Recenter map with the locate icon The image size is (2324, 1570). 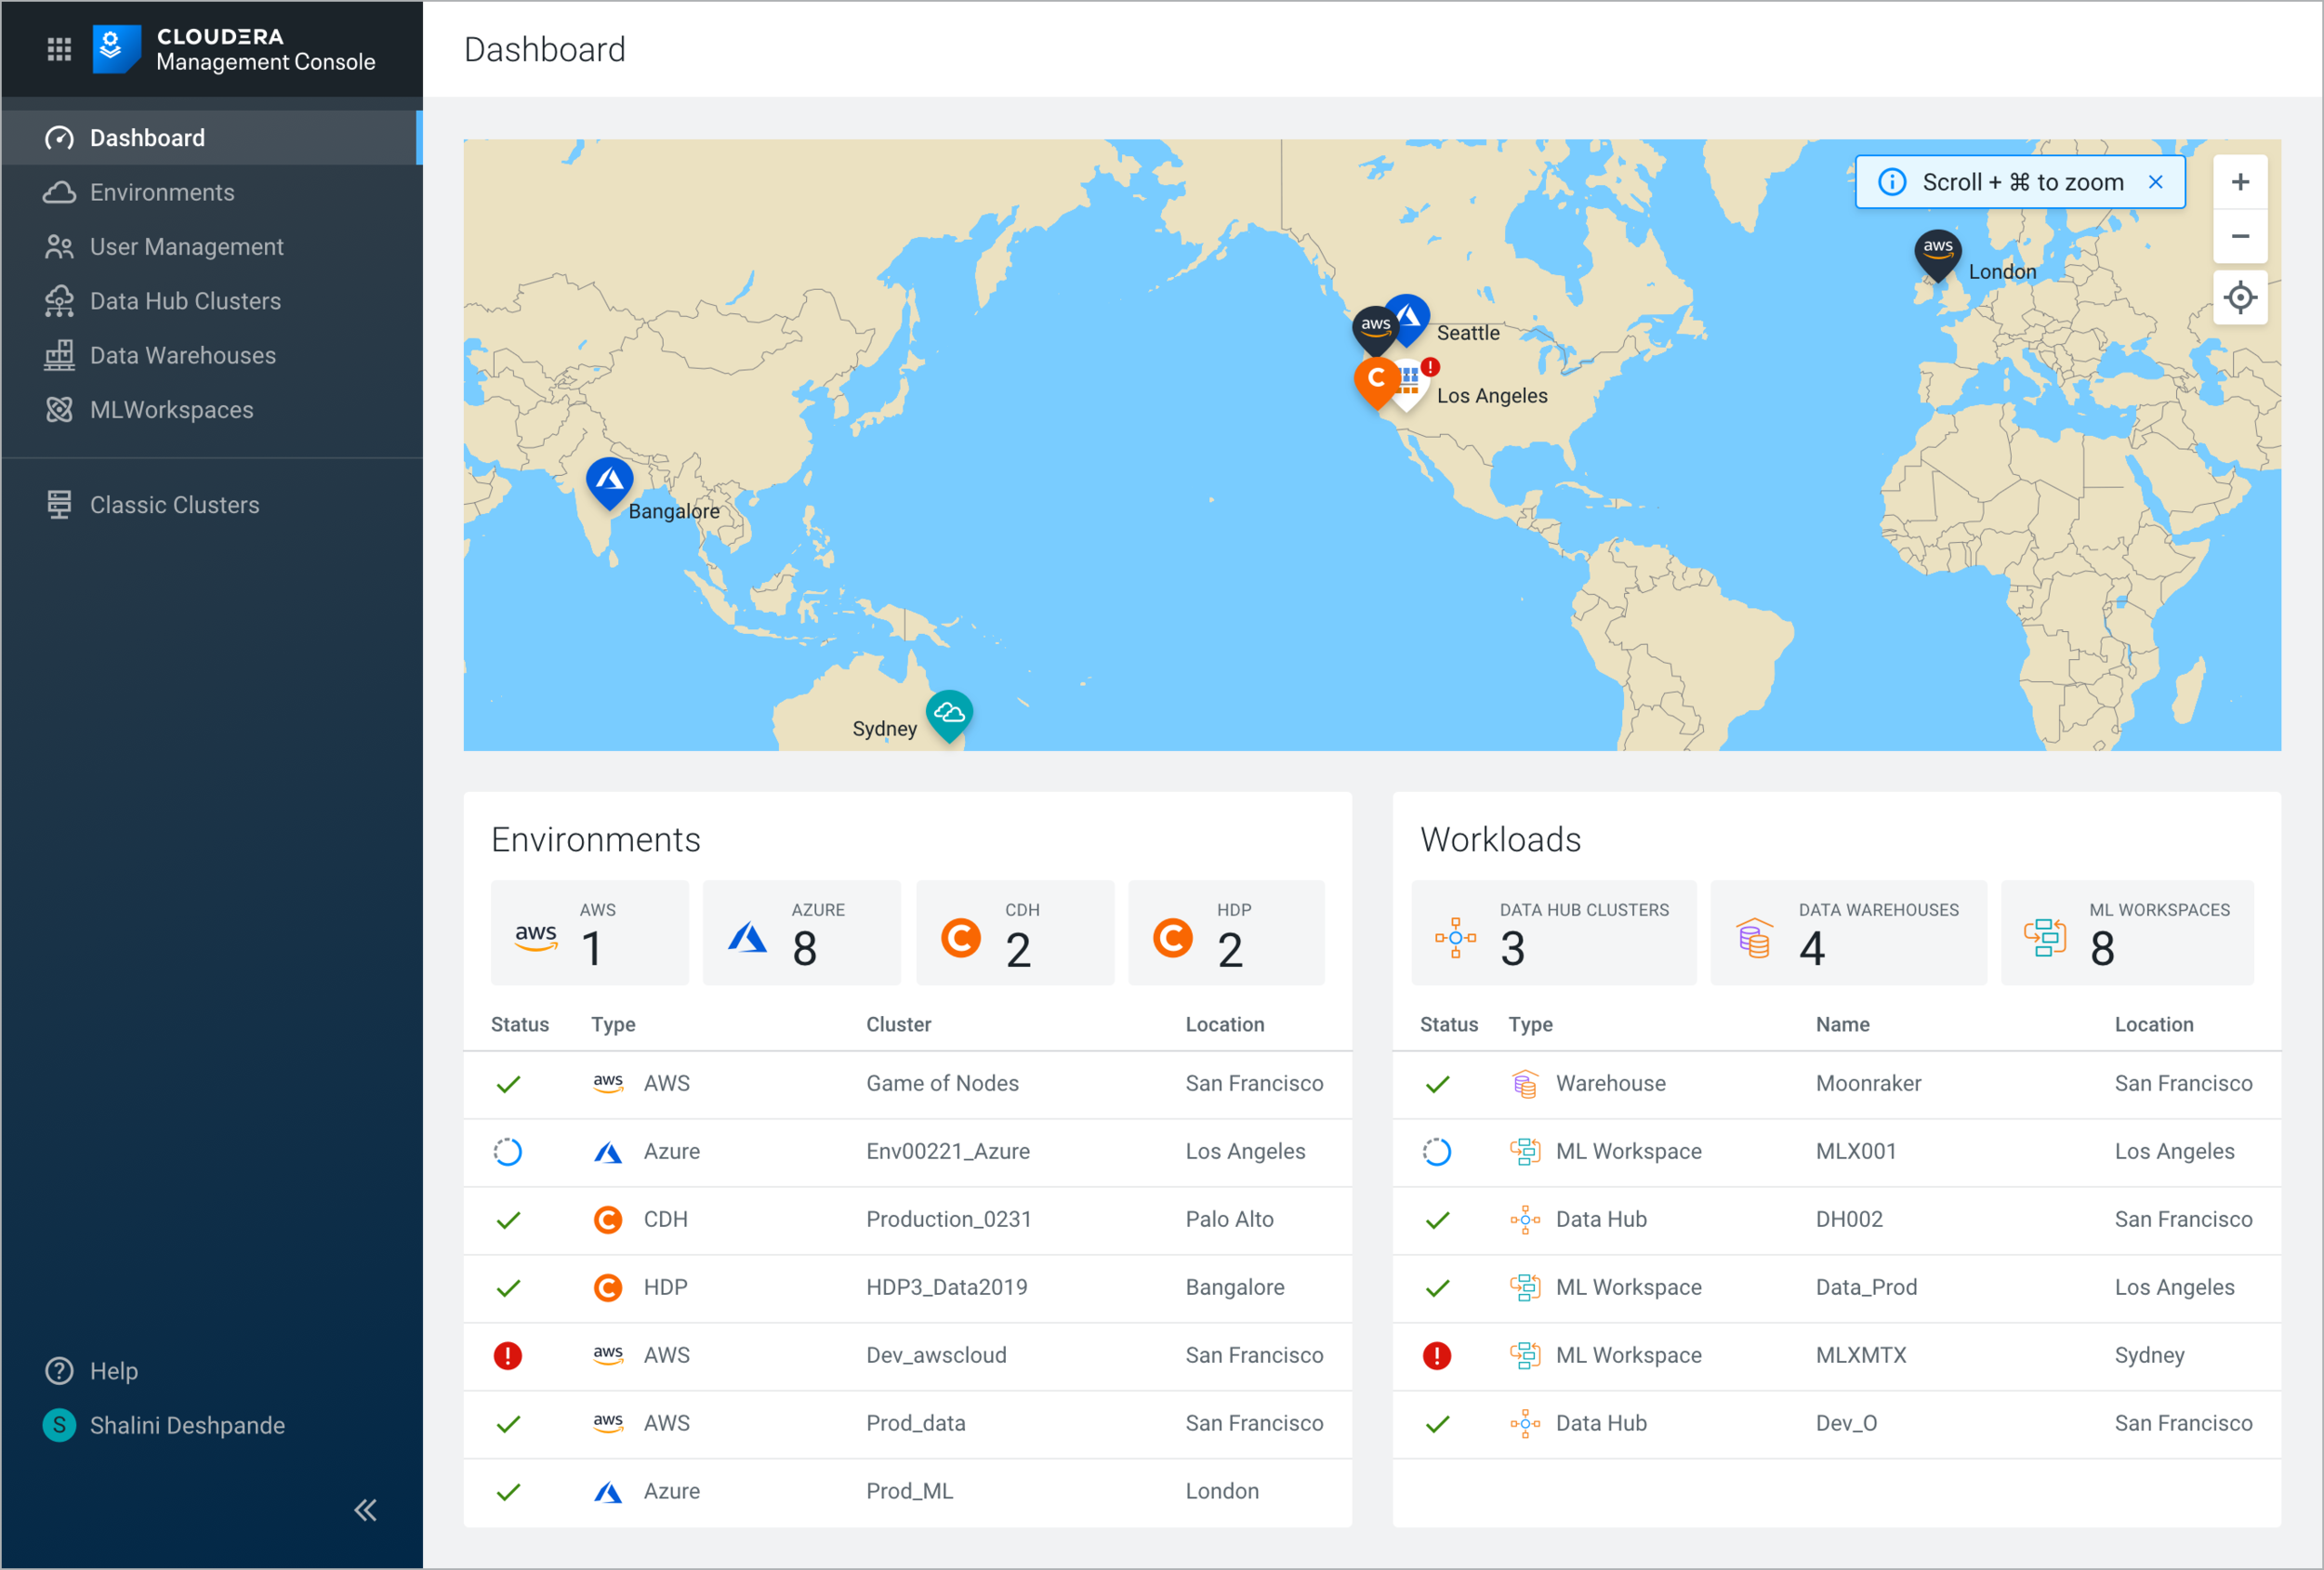[2239, 298]
